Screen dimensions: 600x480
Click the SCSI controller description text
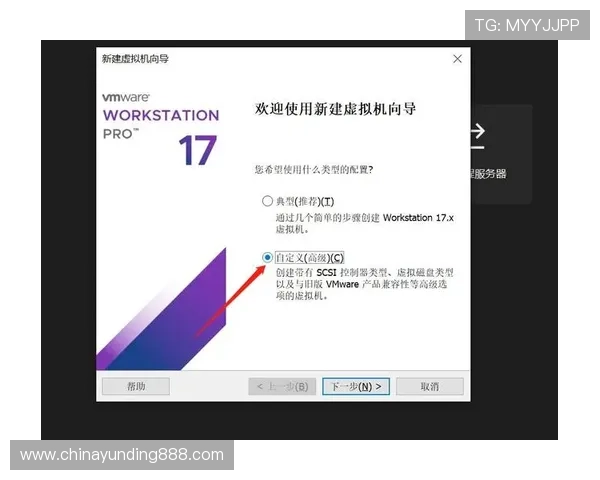click(365, 284)
